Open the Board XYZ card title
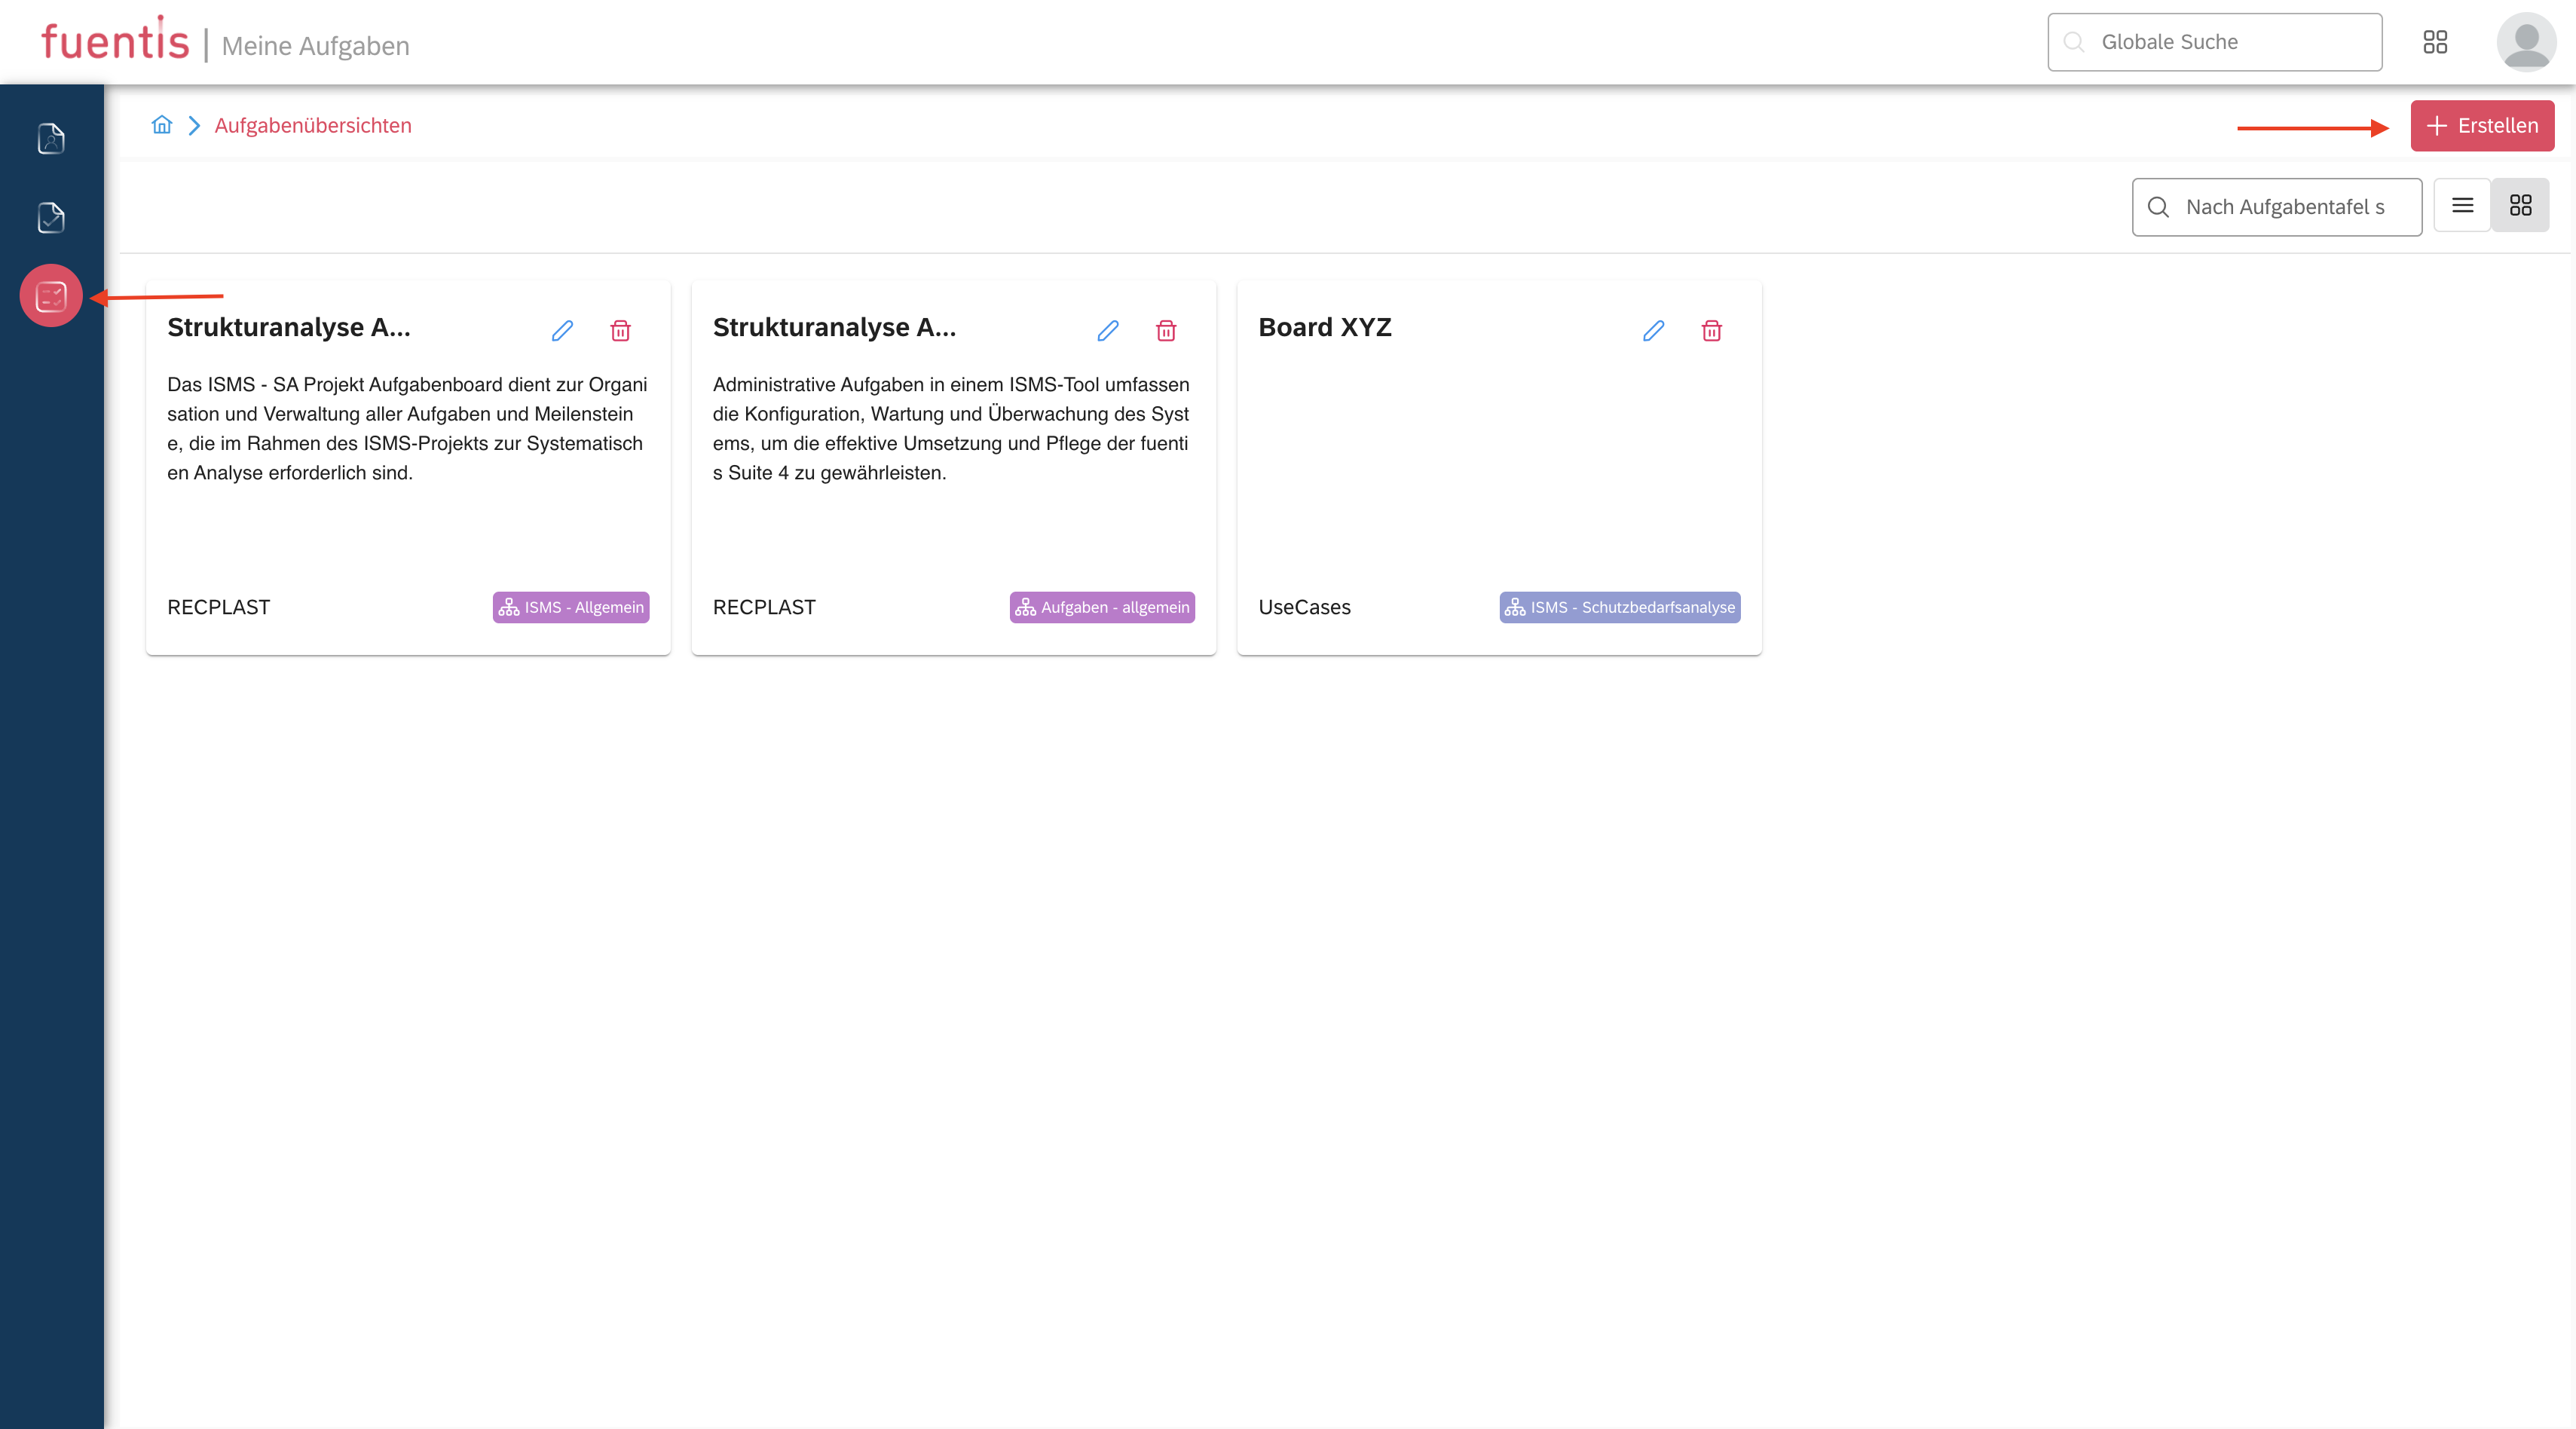2576x1429 pixels. (x=1324, y=327)
